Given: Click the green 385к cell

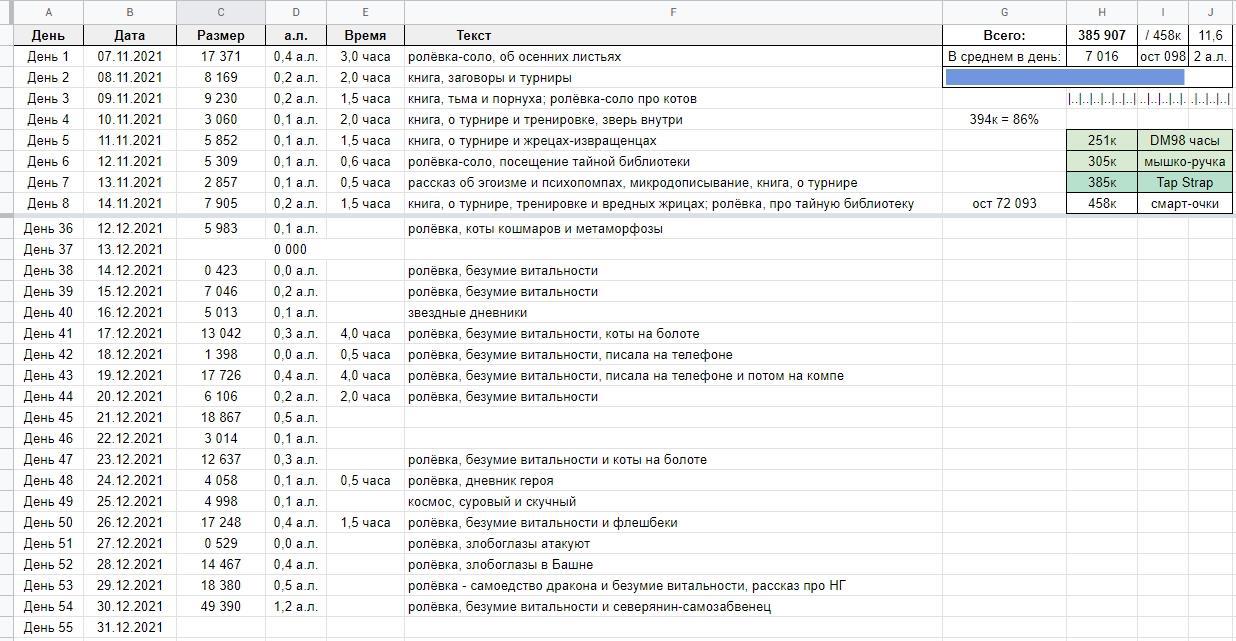Looking at the screenshot, I should (1101, 183).
